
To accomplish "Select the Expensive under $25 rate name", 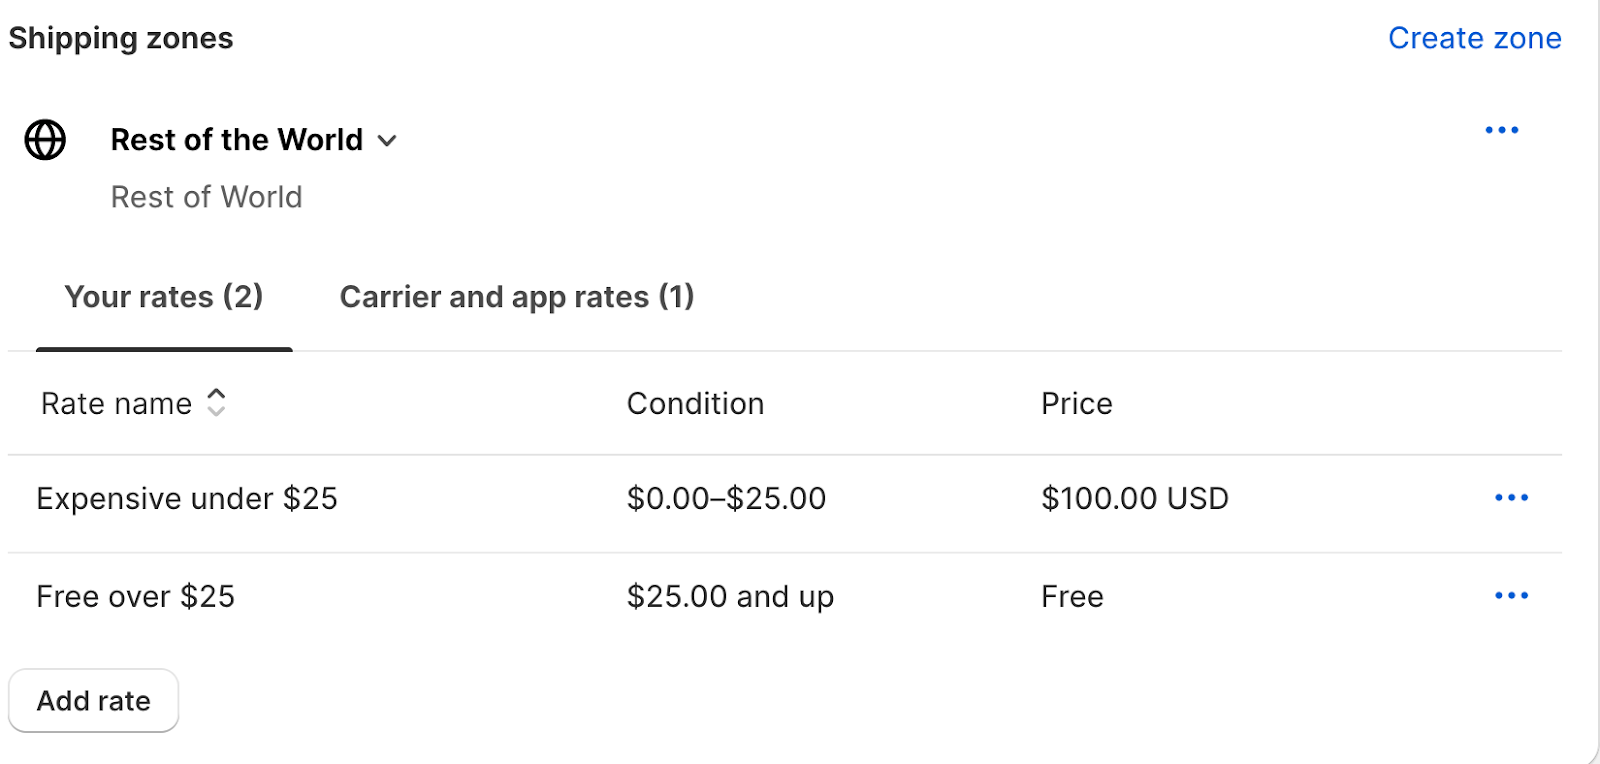I will pos(187,498).
